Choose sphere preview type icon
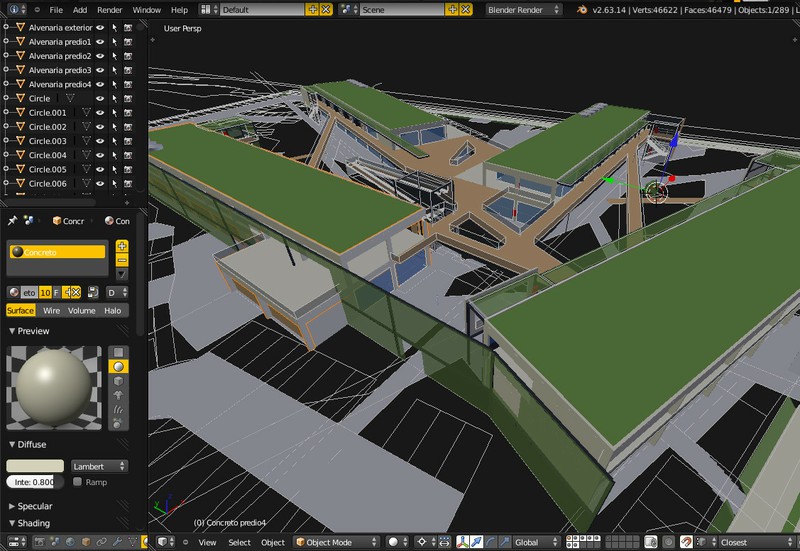The width and height of the screenshot is (800, 551). click(118, 367)
